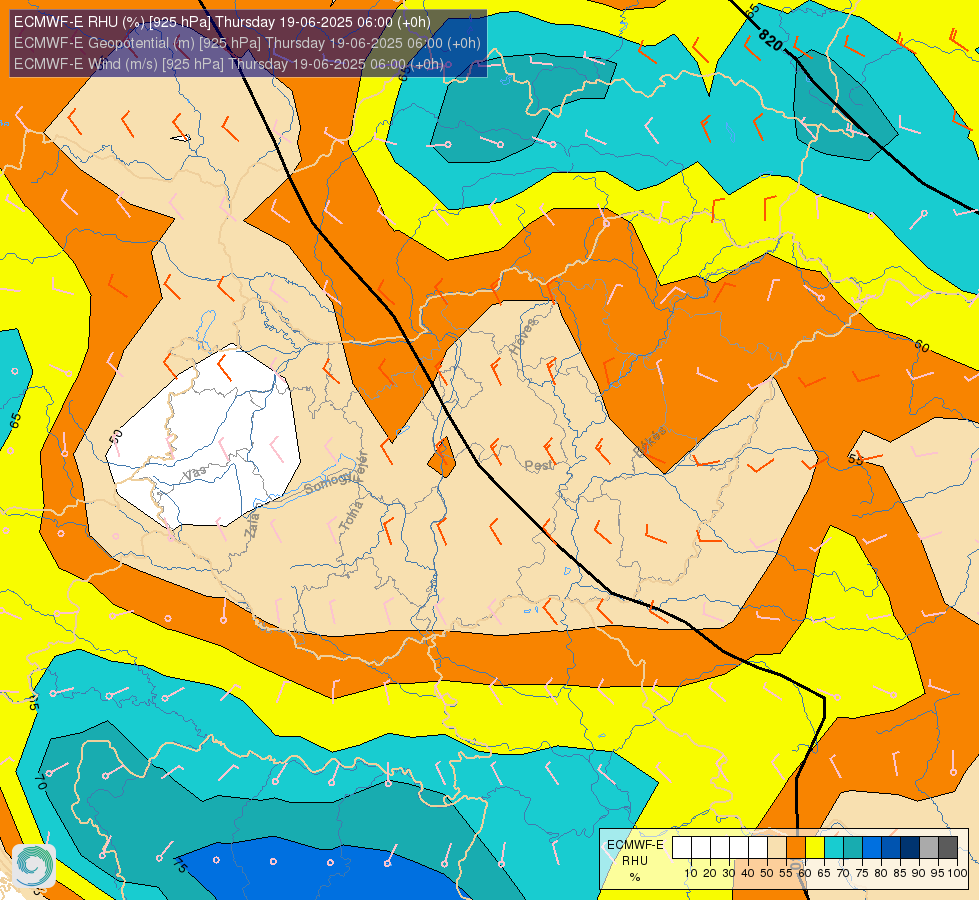Pick the teal 70–75 legend swatch
The width and height of the screenshot is (979, 900).
(853, 848)
